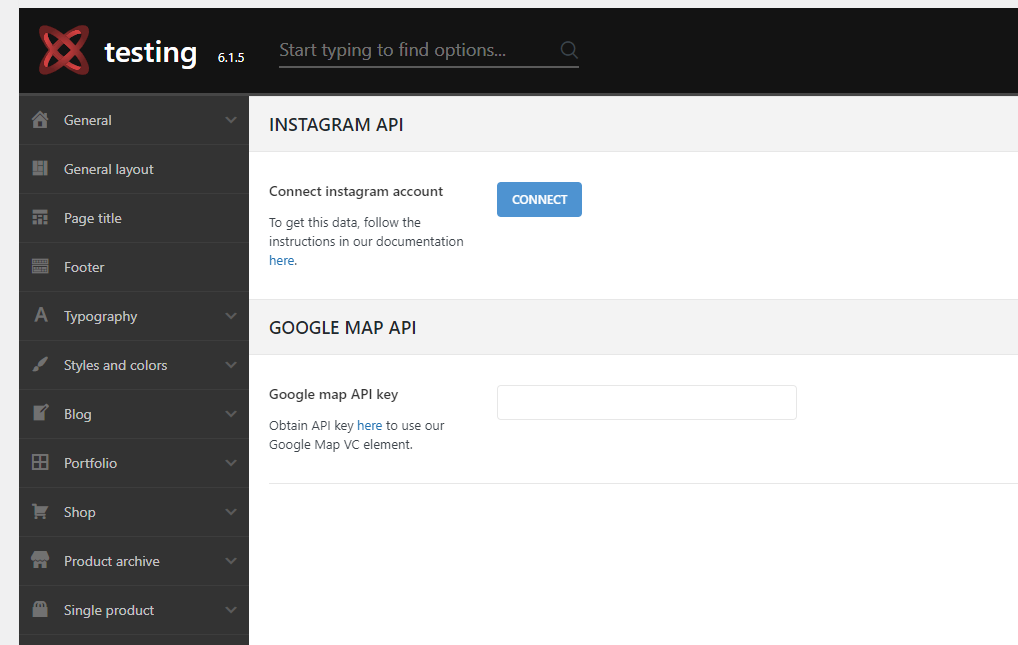
Task: Expand the Portfolio section chevron
Action: pos(230,462)
